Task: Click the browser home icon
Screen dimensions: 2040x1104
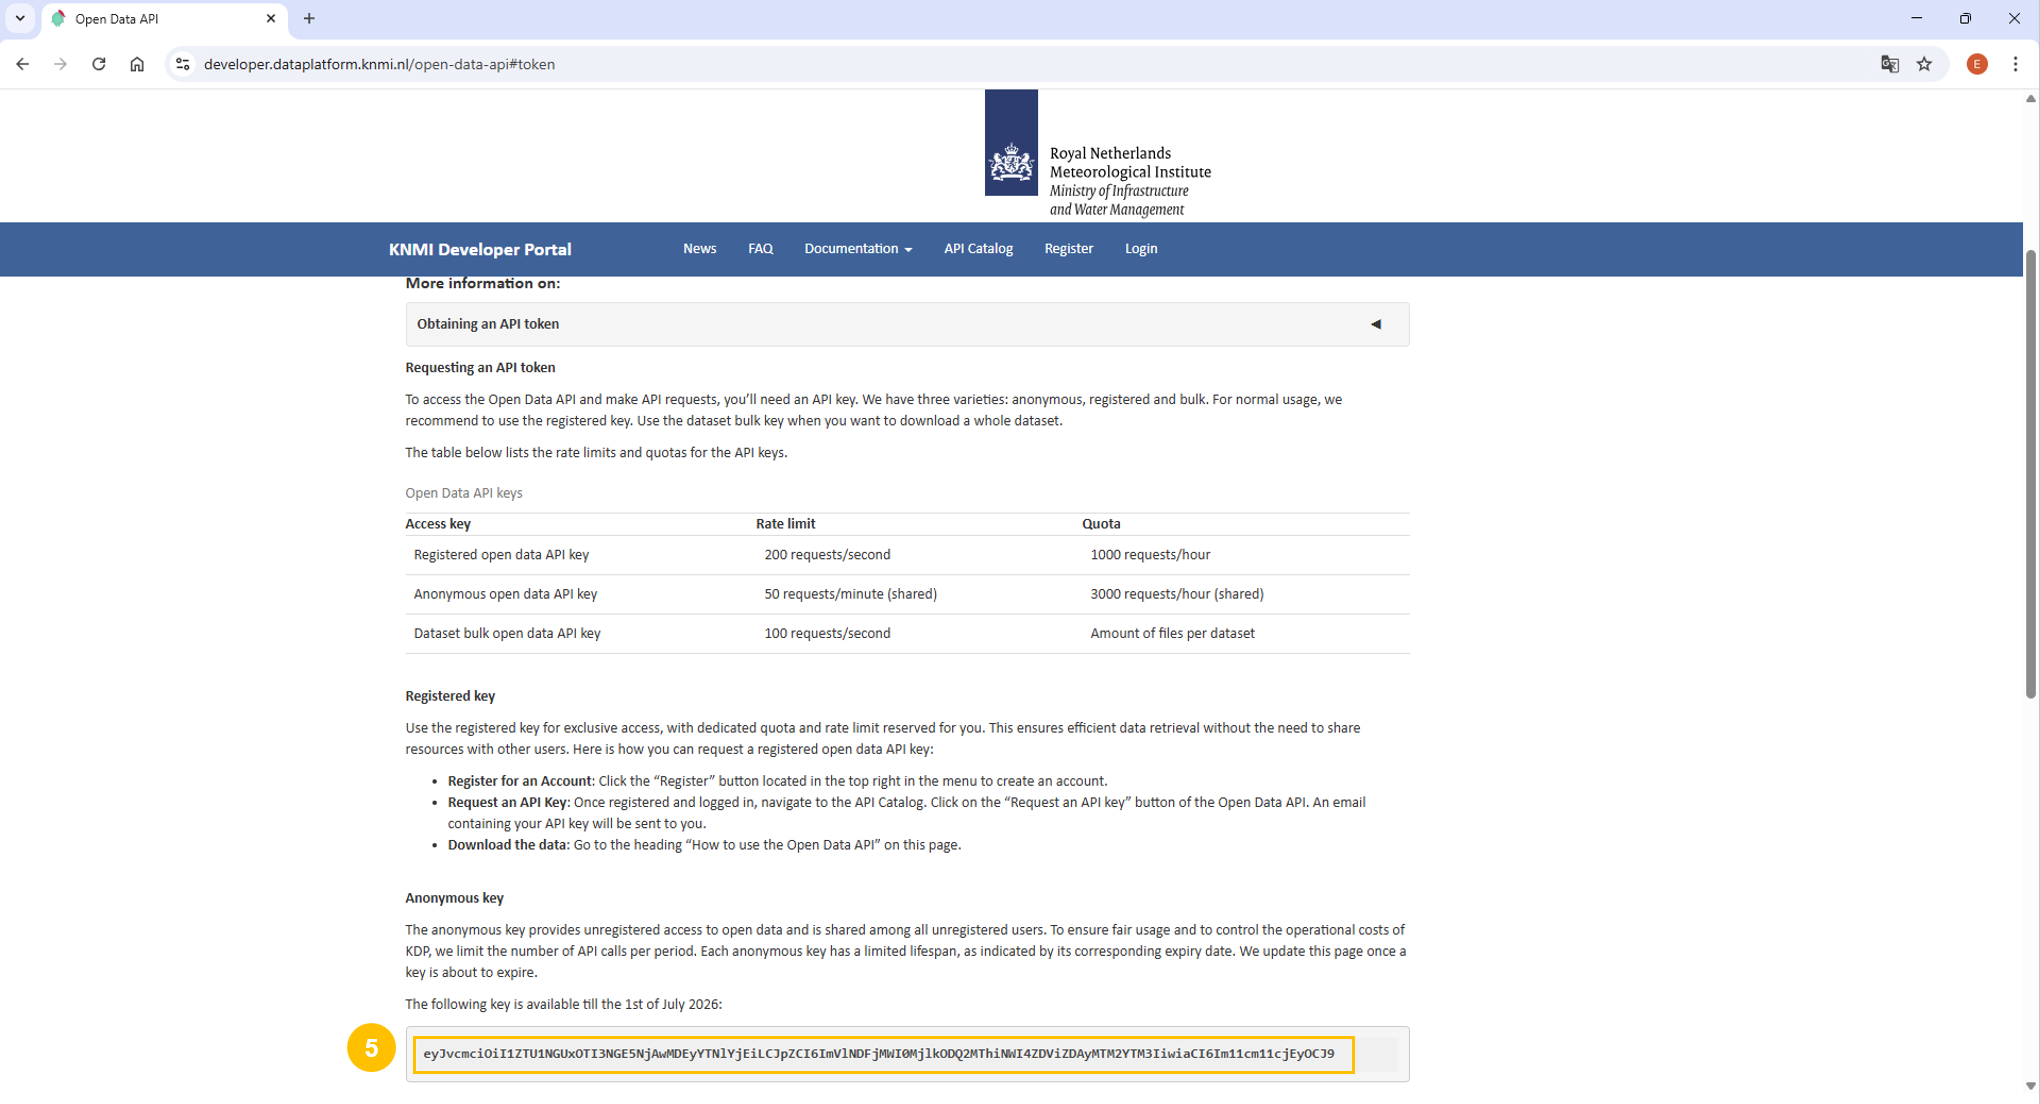Action: click(x=137, y=64)
